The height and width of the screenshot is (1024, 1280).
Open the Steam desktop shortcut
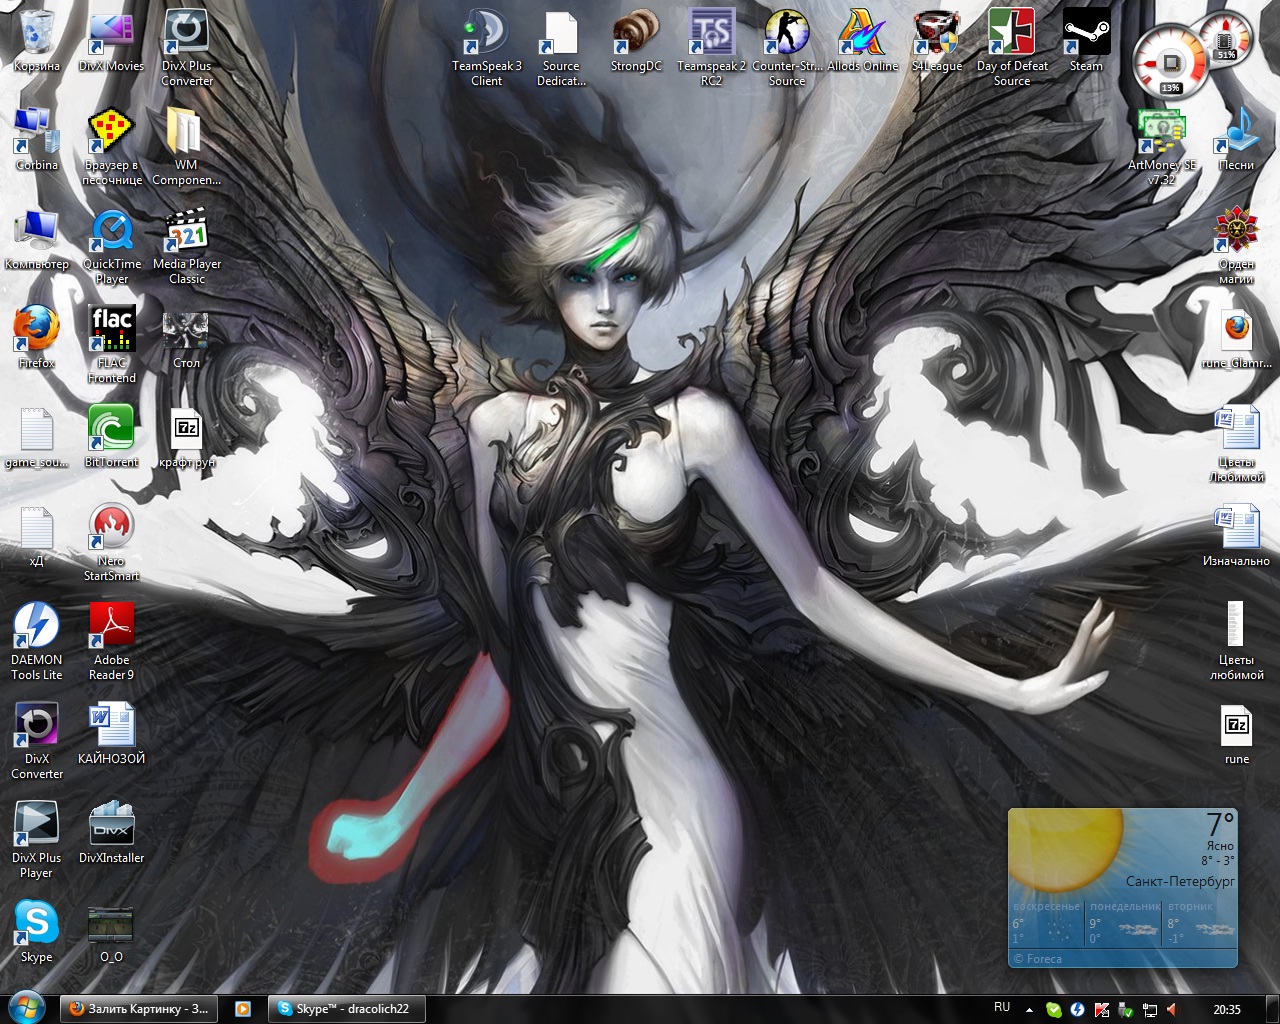tap(1087, 41)
